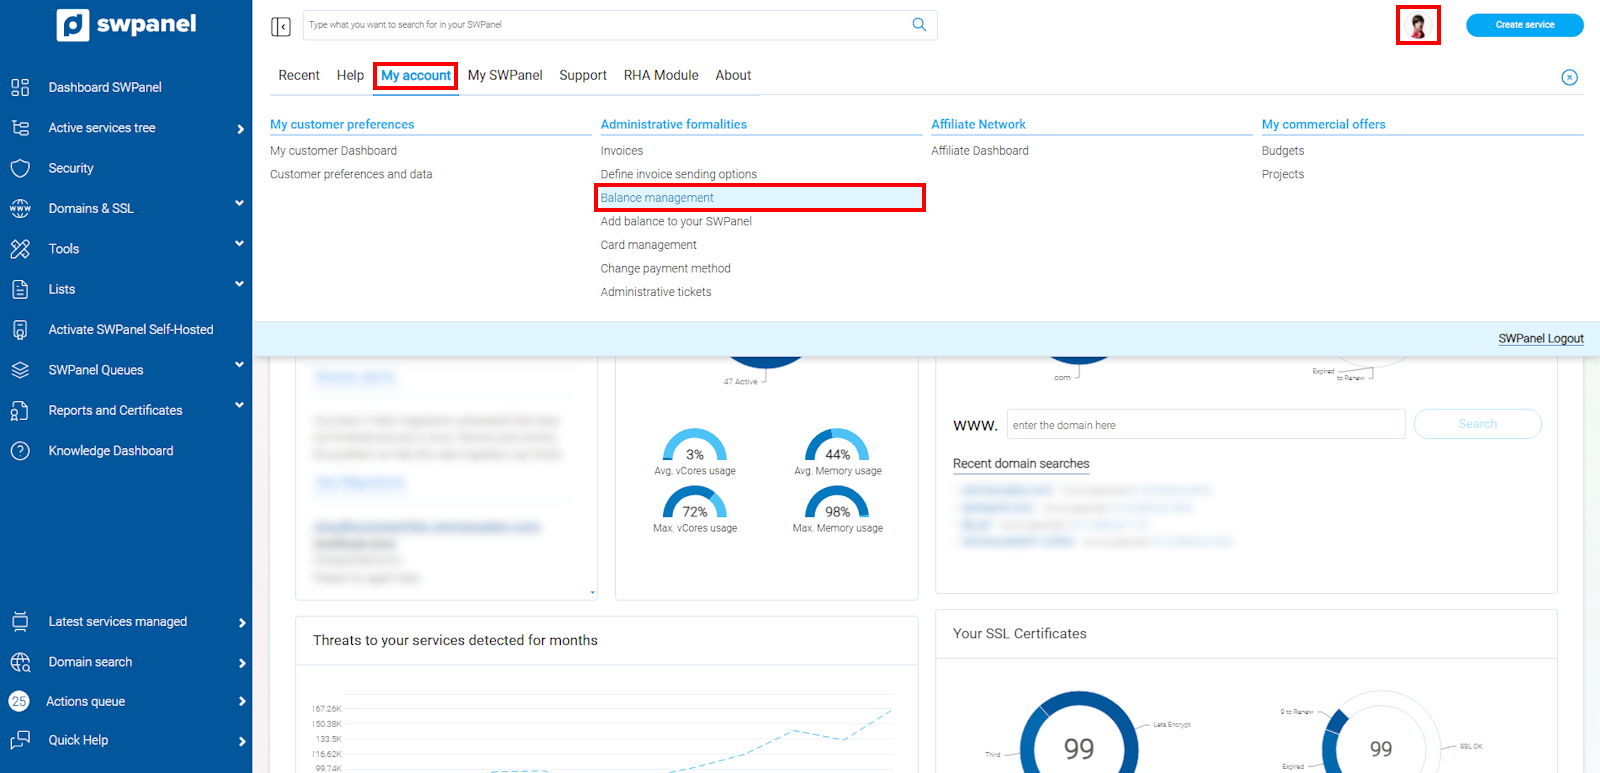Click the search magnifier icon
Image resolution: width=1600 pixels, height=773 pixels.
pyautogui.click(x=919, y=25)
